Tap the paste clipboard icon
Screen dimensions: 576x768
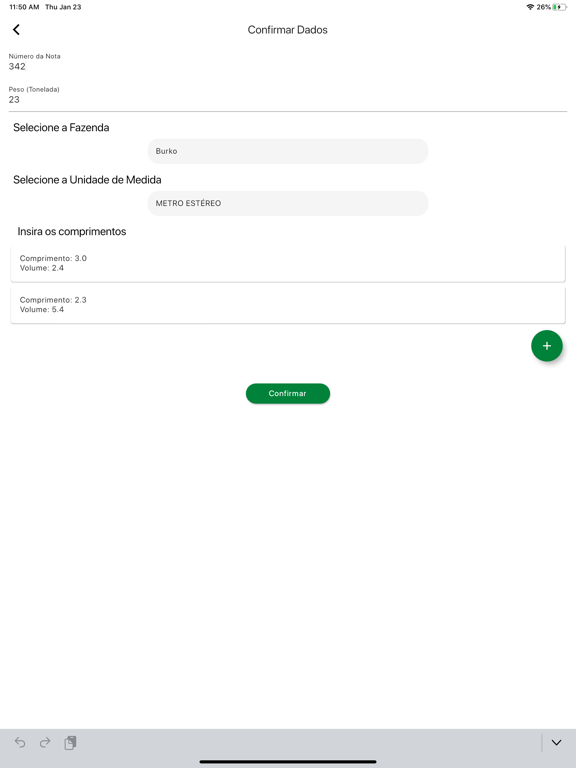pos(70,743)
